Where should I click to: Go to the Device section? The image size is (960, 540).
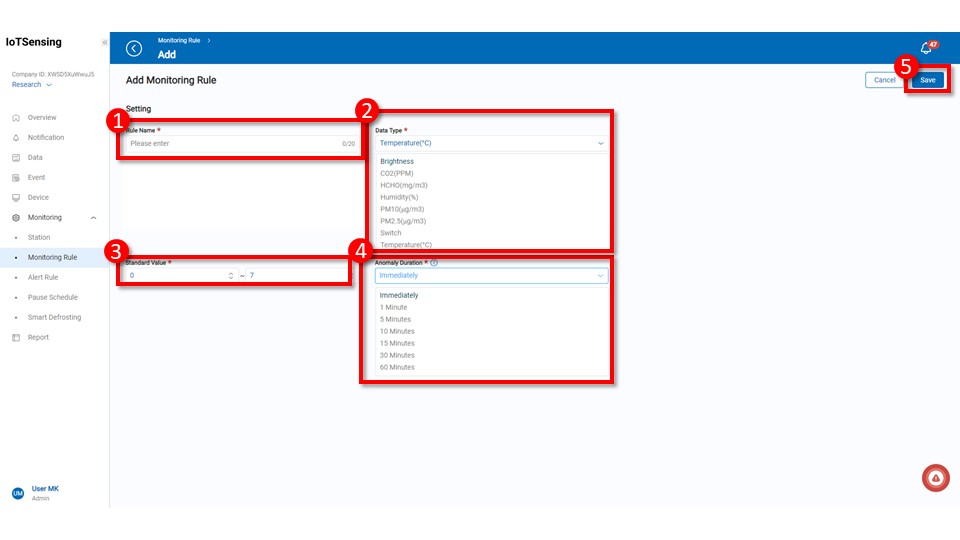tap(38, 198)
